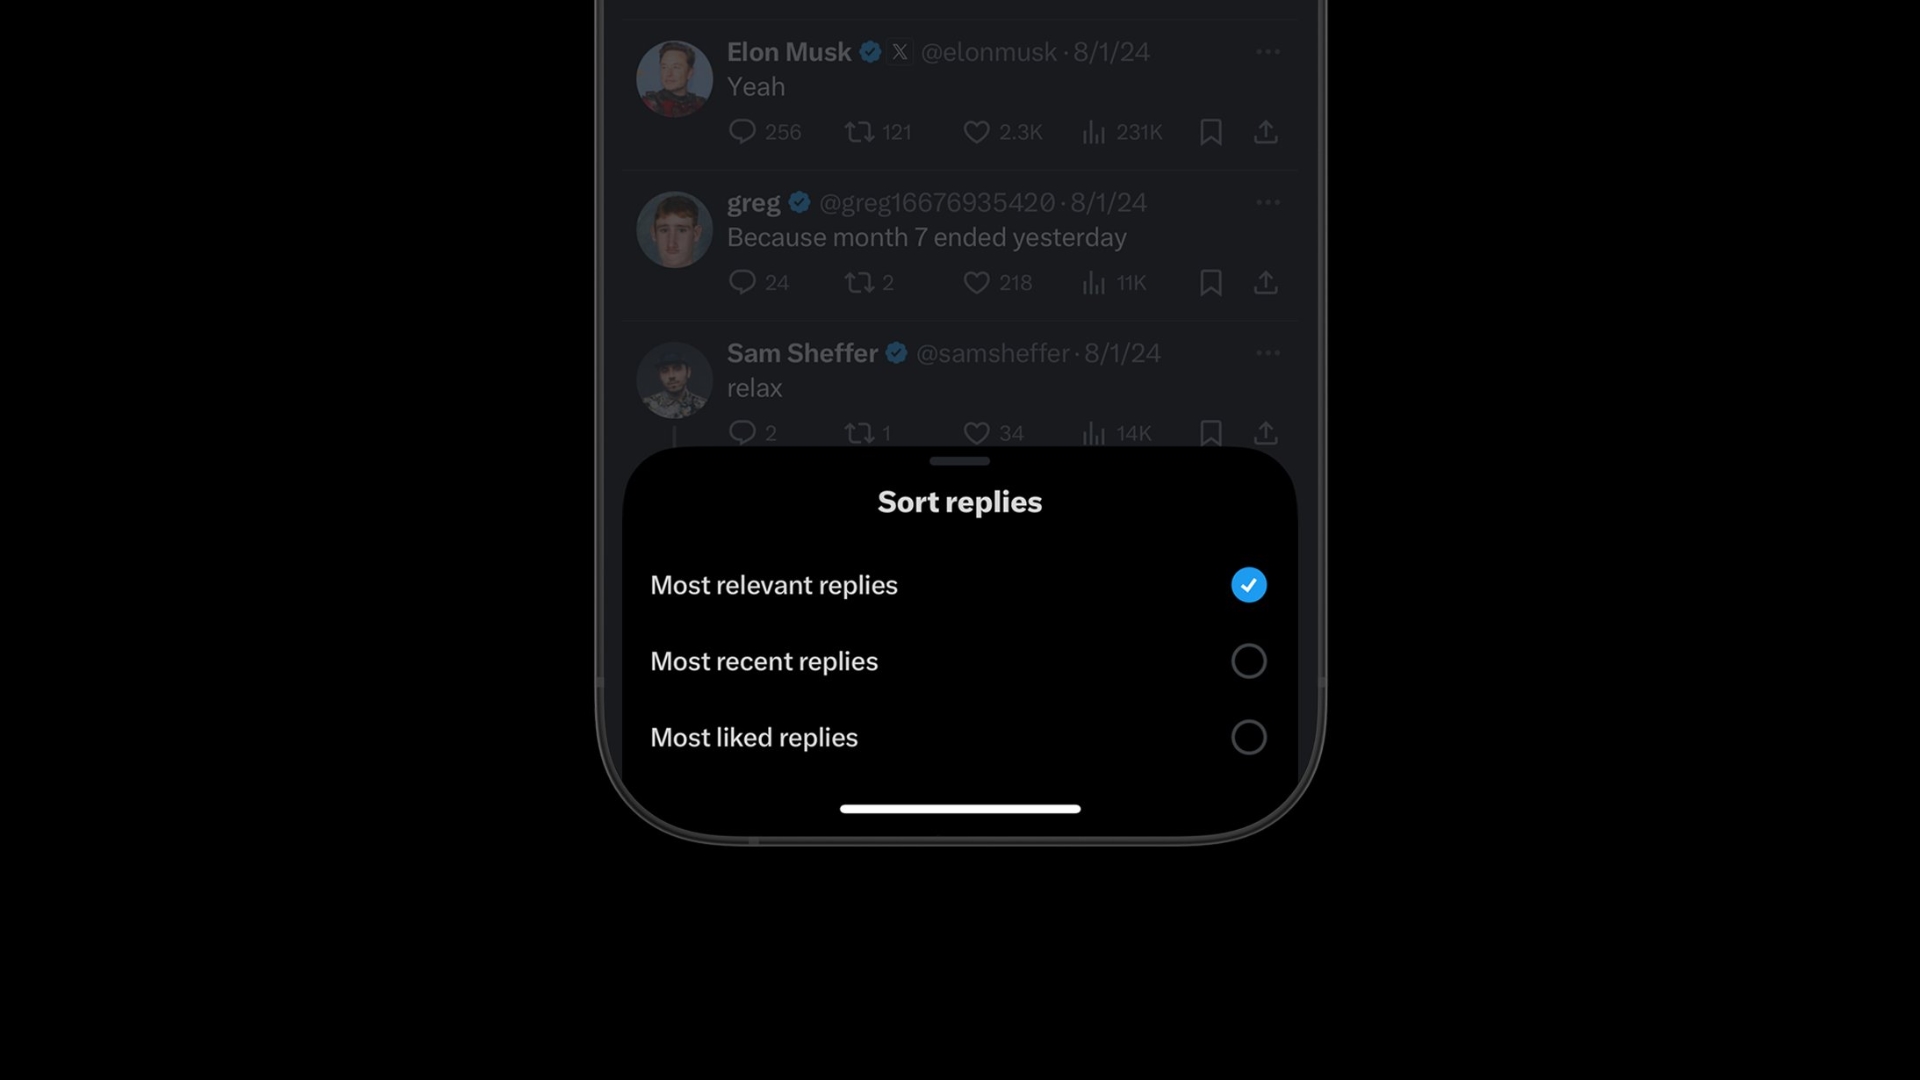Image resolution: width=1920 pixels, height=1080 pixels.
Task: Click the like icon on greg's post
Action: point(976,282)
